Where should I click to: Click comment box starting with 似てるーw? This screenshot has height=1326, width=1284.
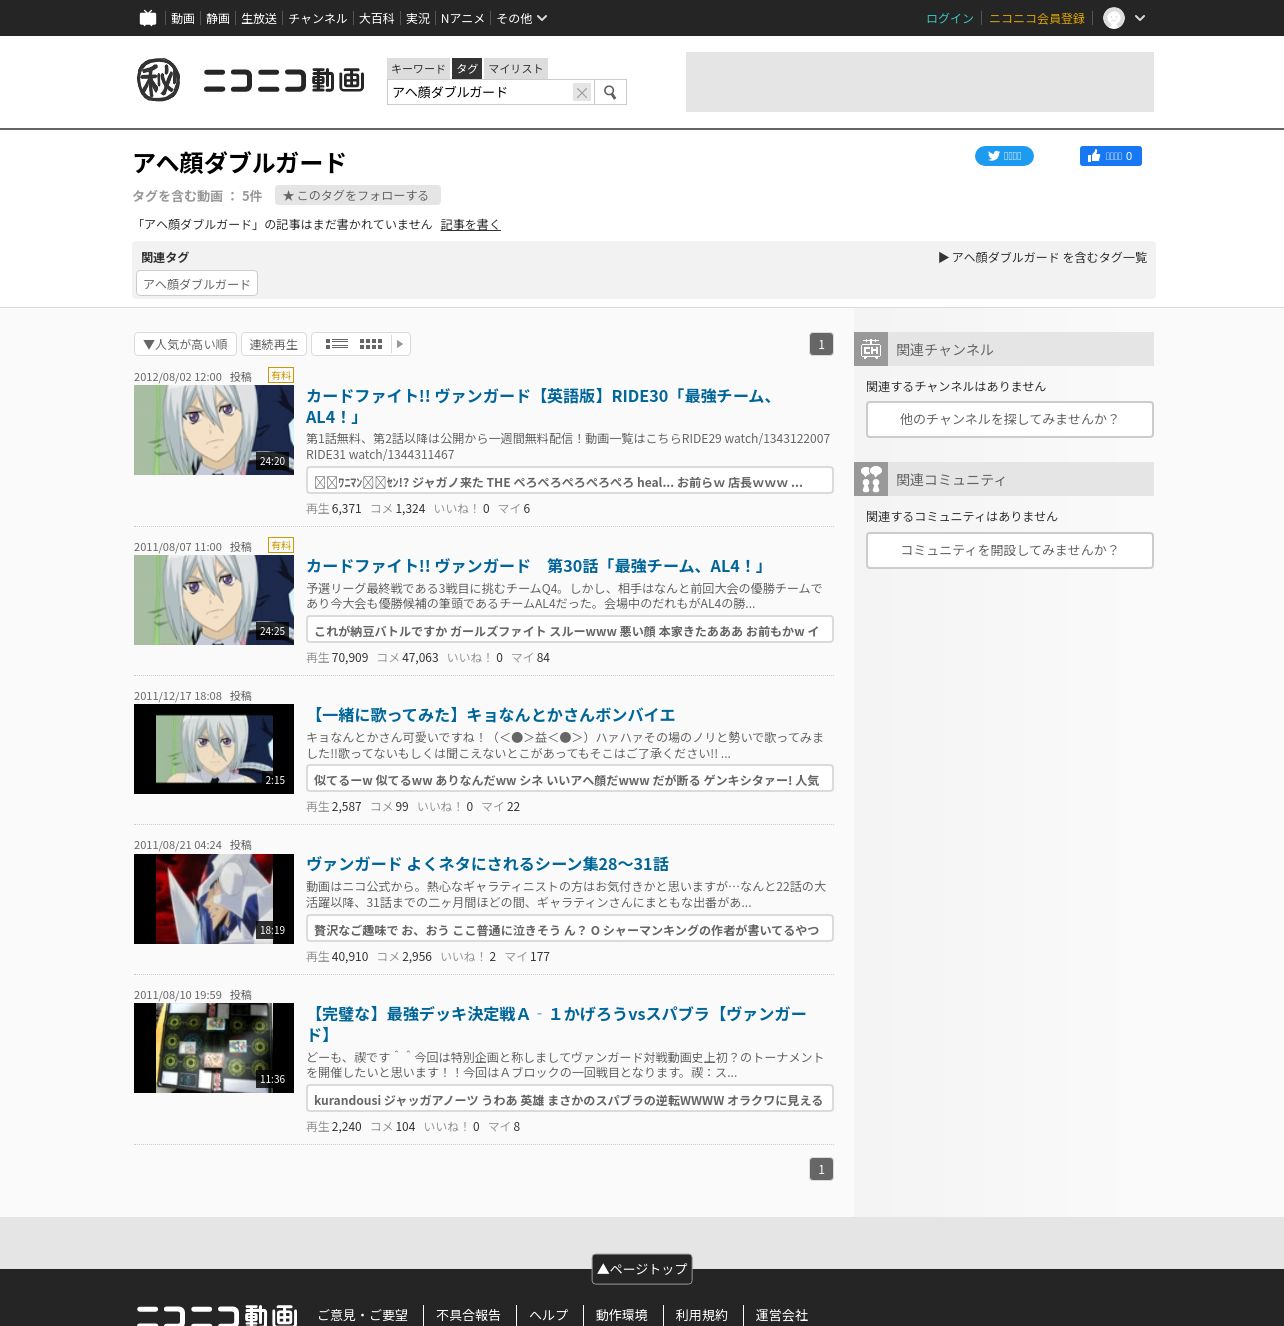[570, 779]
